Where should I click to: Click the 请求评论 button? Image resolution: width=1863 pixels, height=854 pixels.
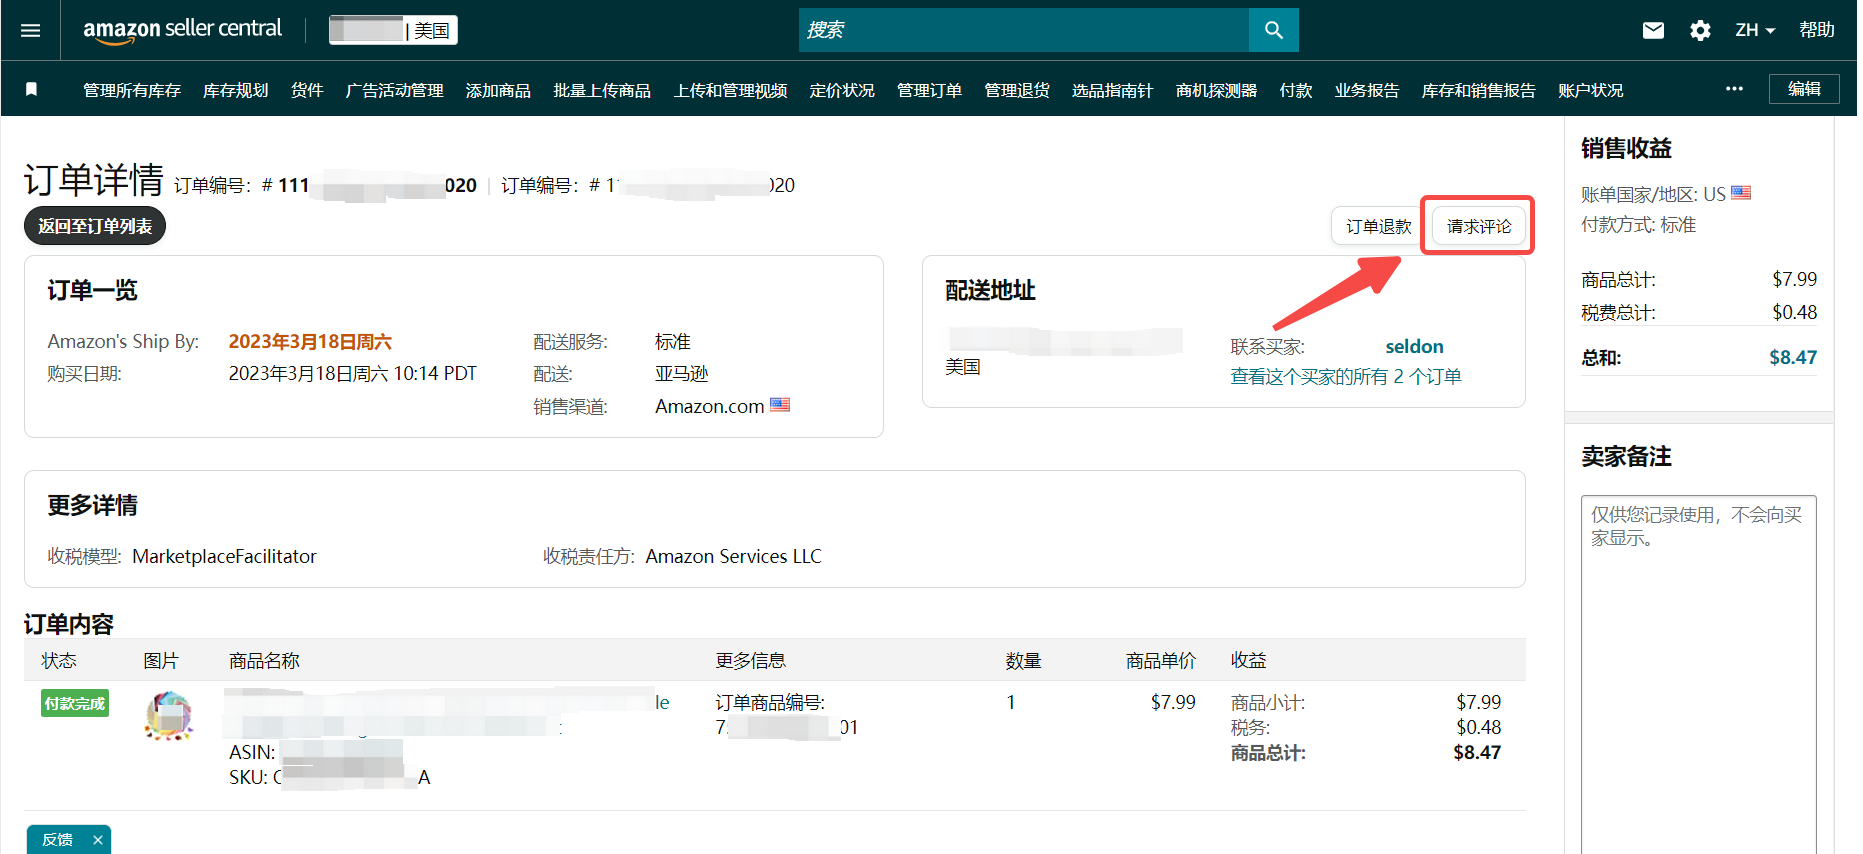click(1479, 226)
